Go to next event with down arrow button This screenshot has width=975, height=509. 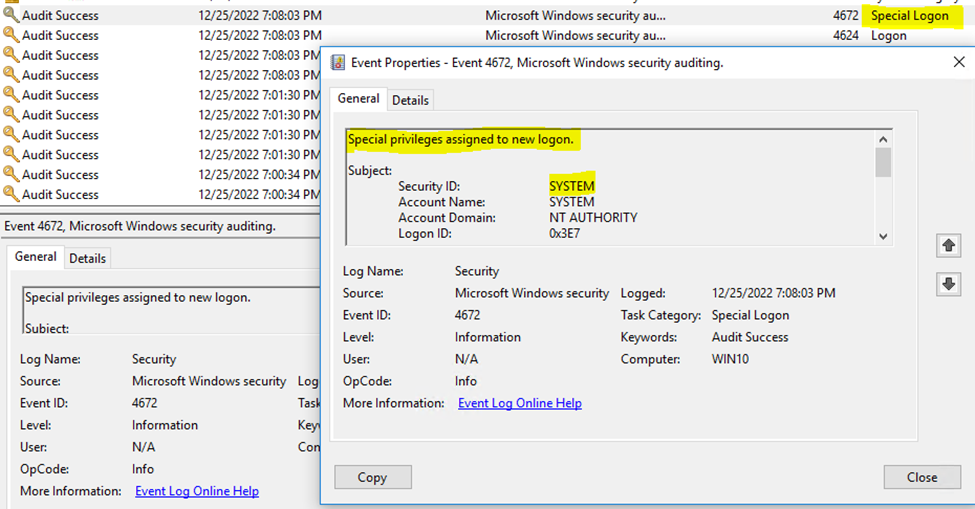point(948,285)
